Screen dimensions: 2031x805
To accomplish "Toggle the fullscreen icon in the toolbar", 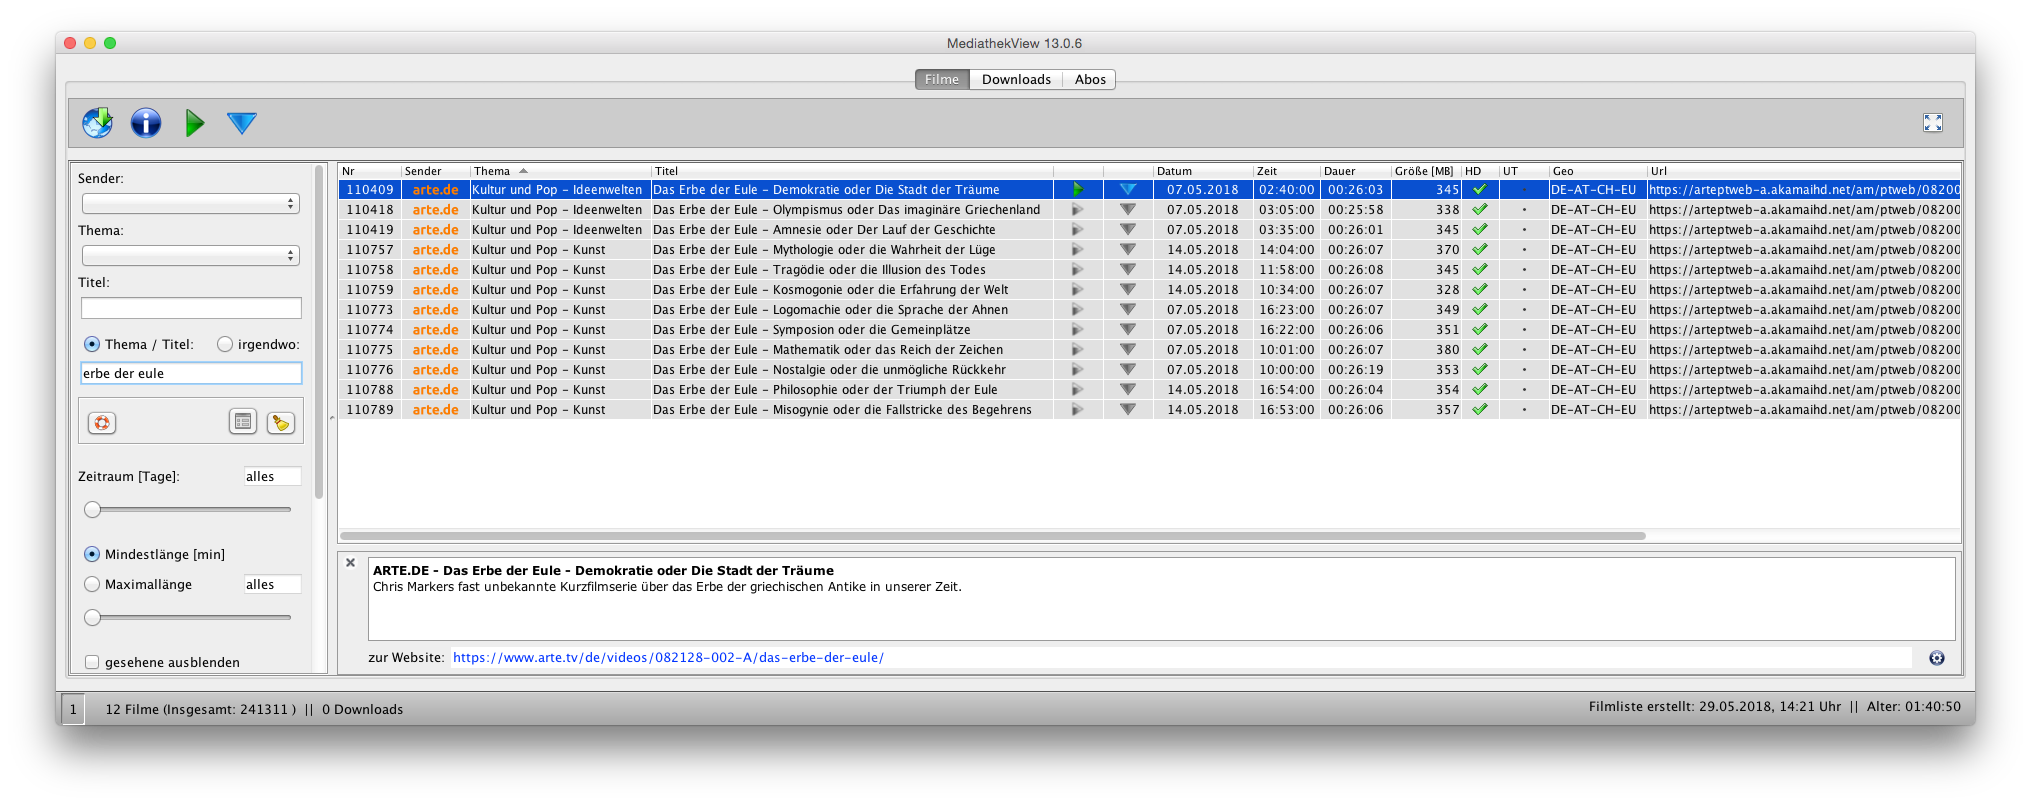I will pyautogui.click(x=1932, y=123).
